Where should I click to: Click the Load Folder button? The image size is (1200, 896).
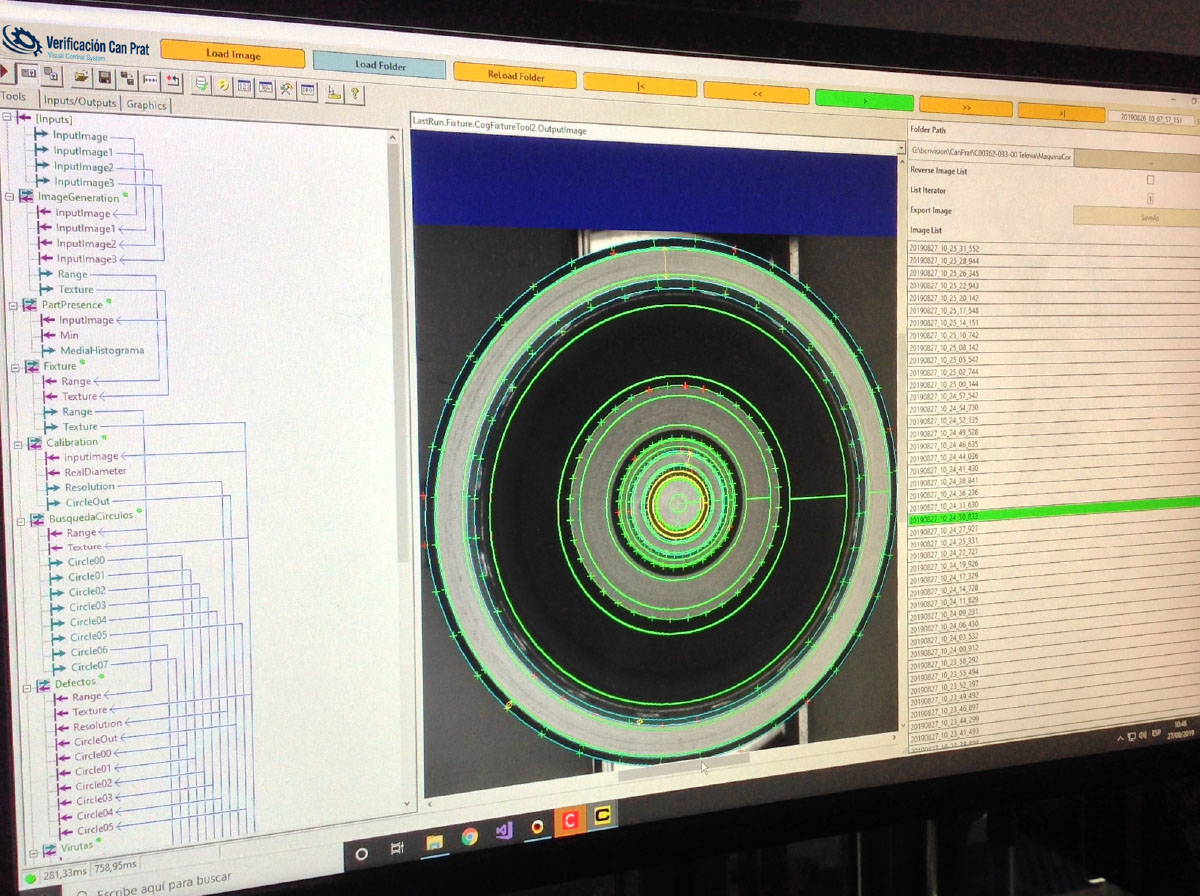point(379,65)
